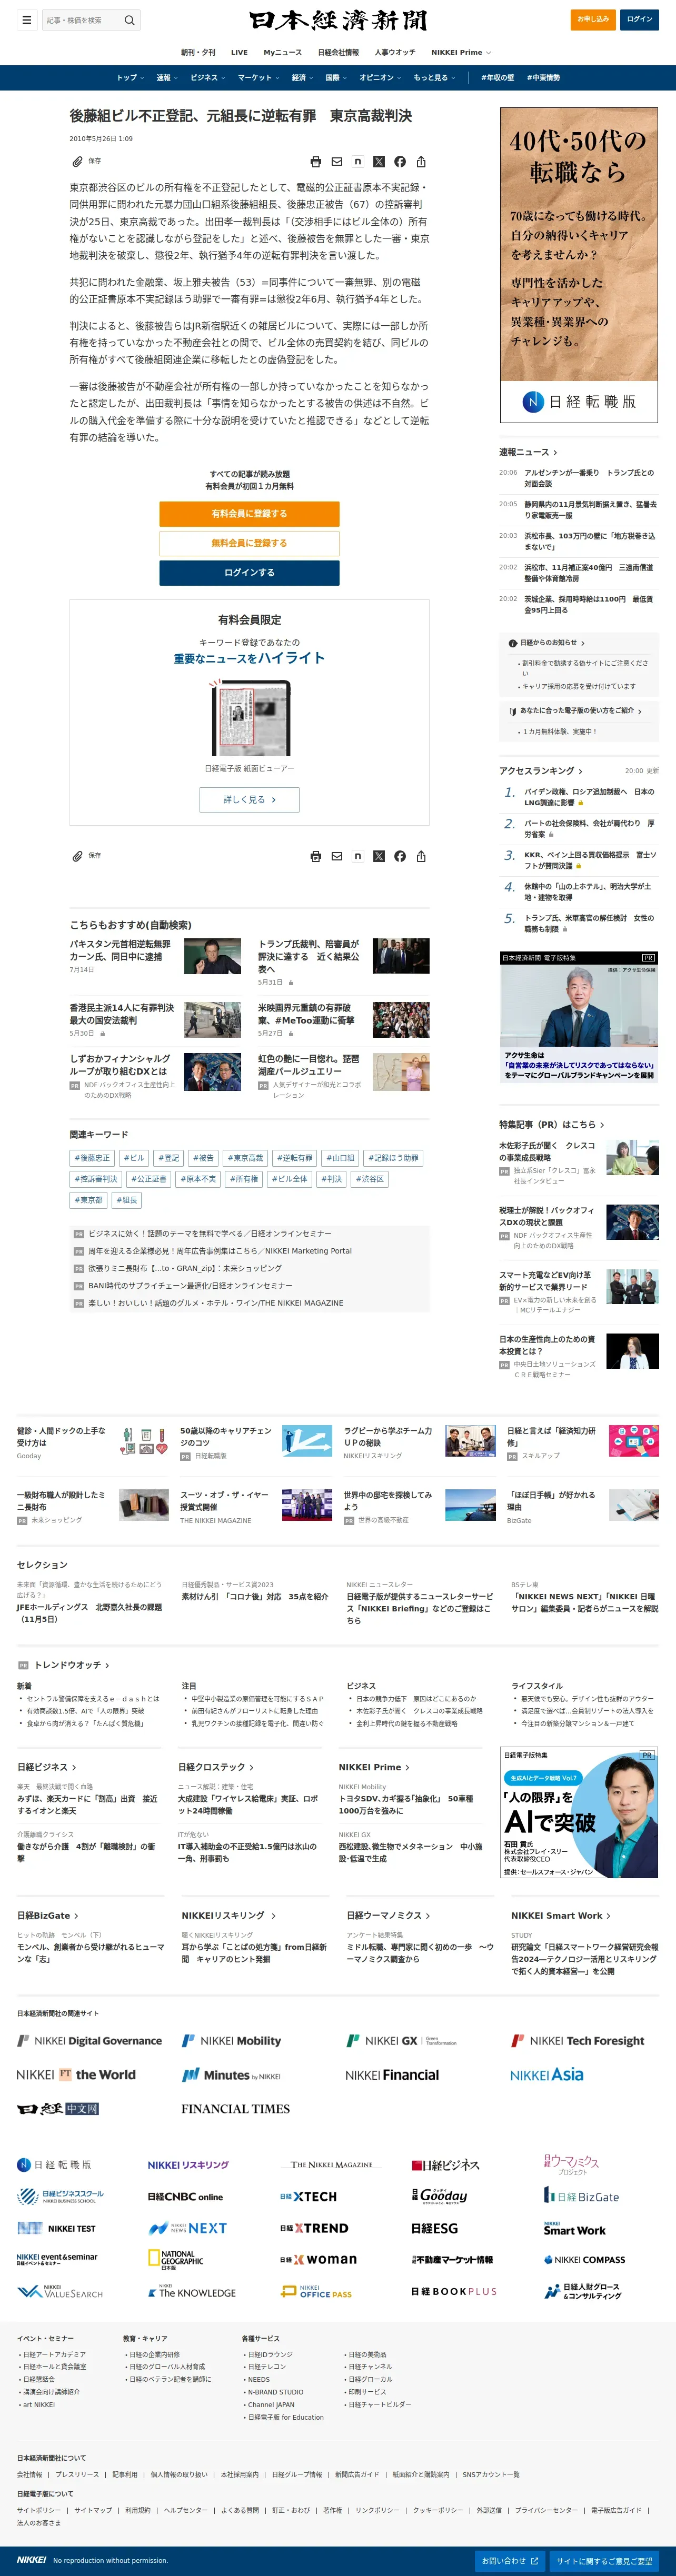Viewport: 676px width, 2576px height.
Task: Click the share-export icon under the headline
Action: [421, 162]
